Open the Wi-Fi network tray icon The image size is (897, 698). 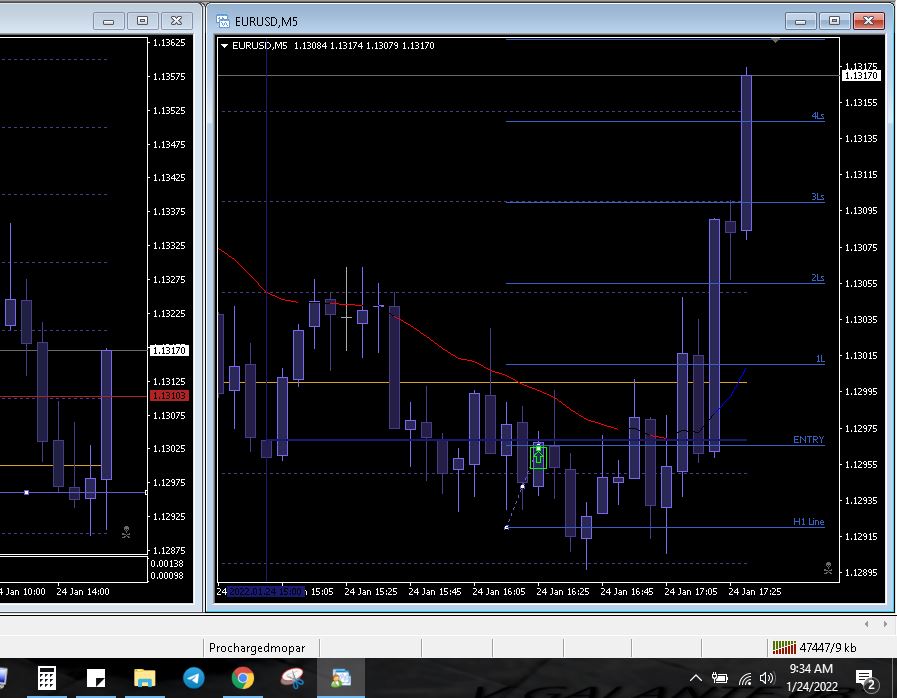tap(745, 679)
